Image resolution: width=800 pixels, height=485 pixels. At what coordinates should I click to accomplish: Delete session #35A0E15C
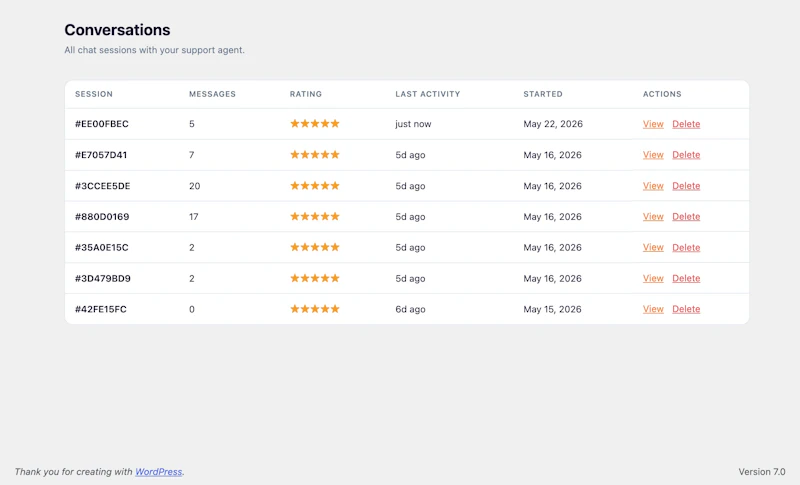click(686, 247)
